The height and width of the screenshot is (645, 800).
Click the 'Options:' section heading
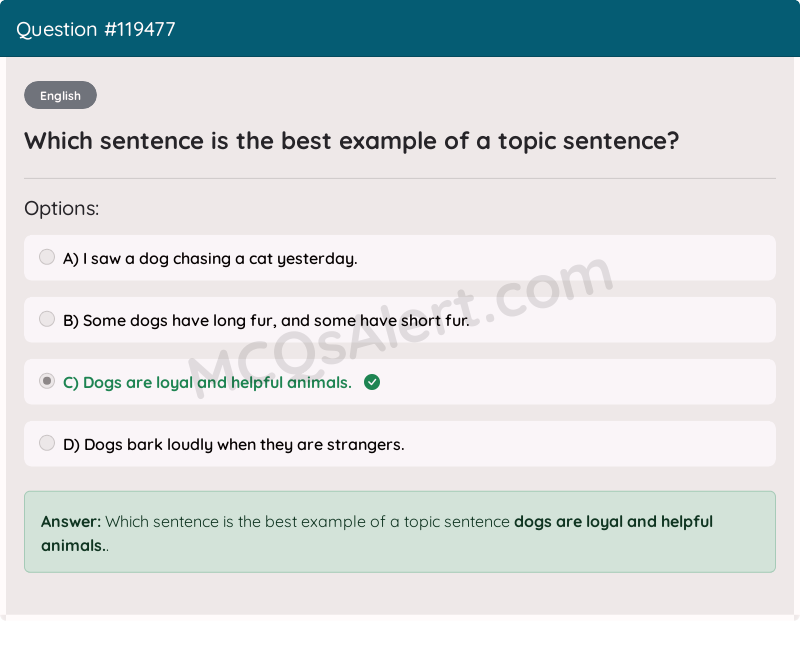point(62,208)
